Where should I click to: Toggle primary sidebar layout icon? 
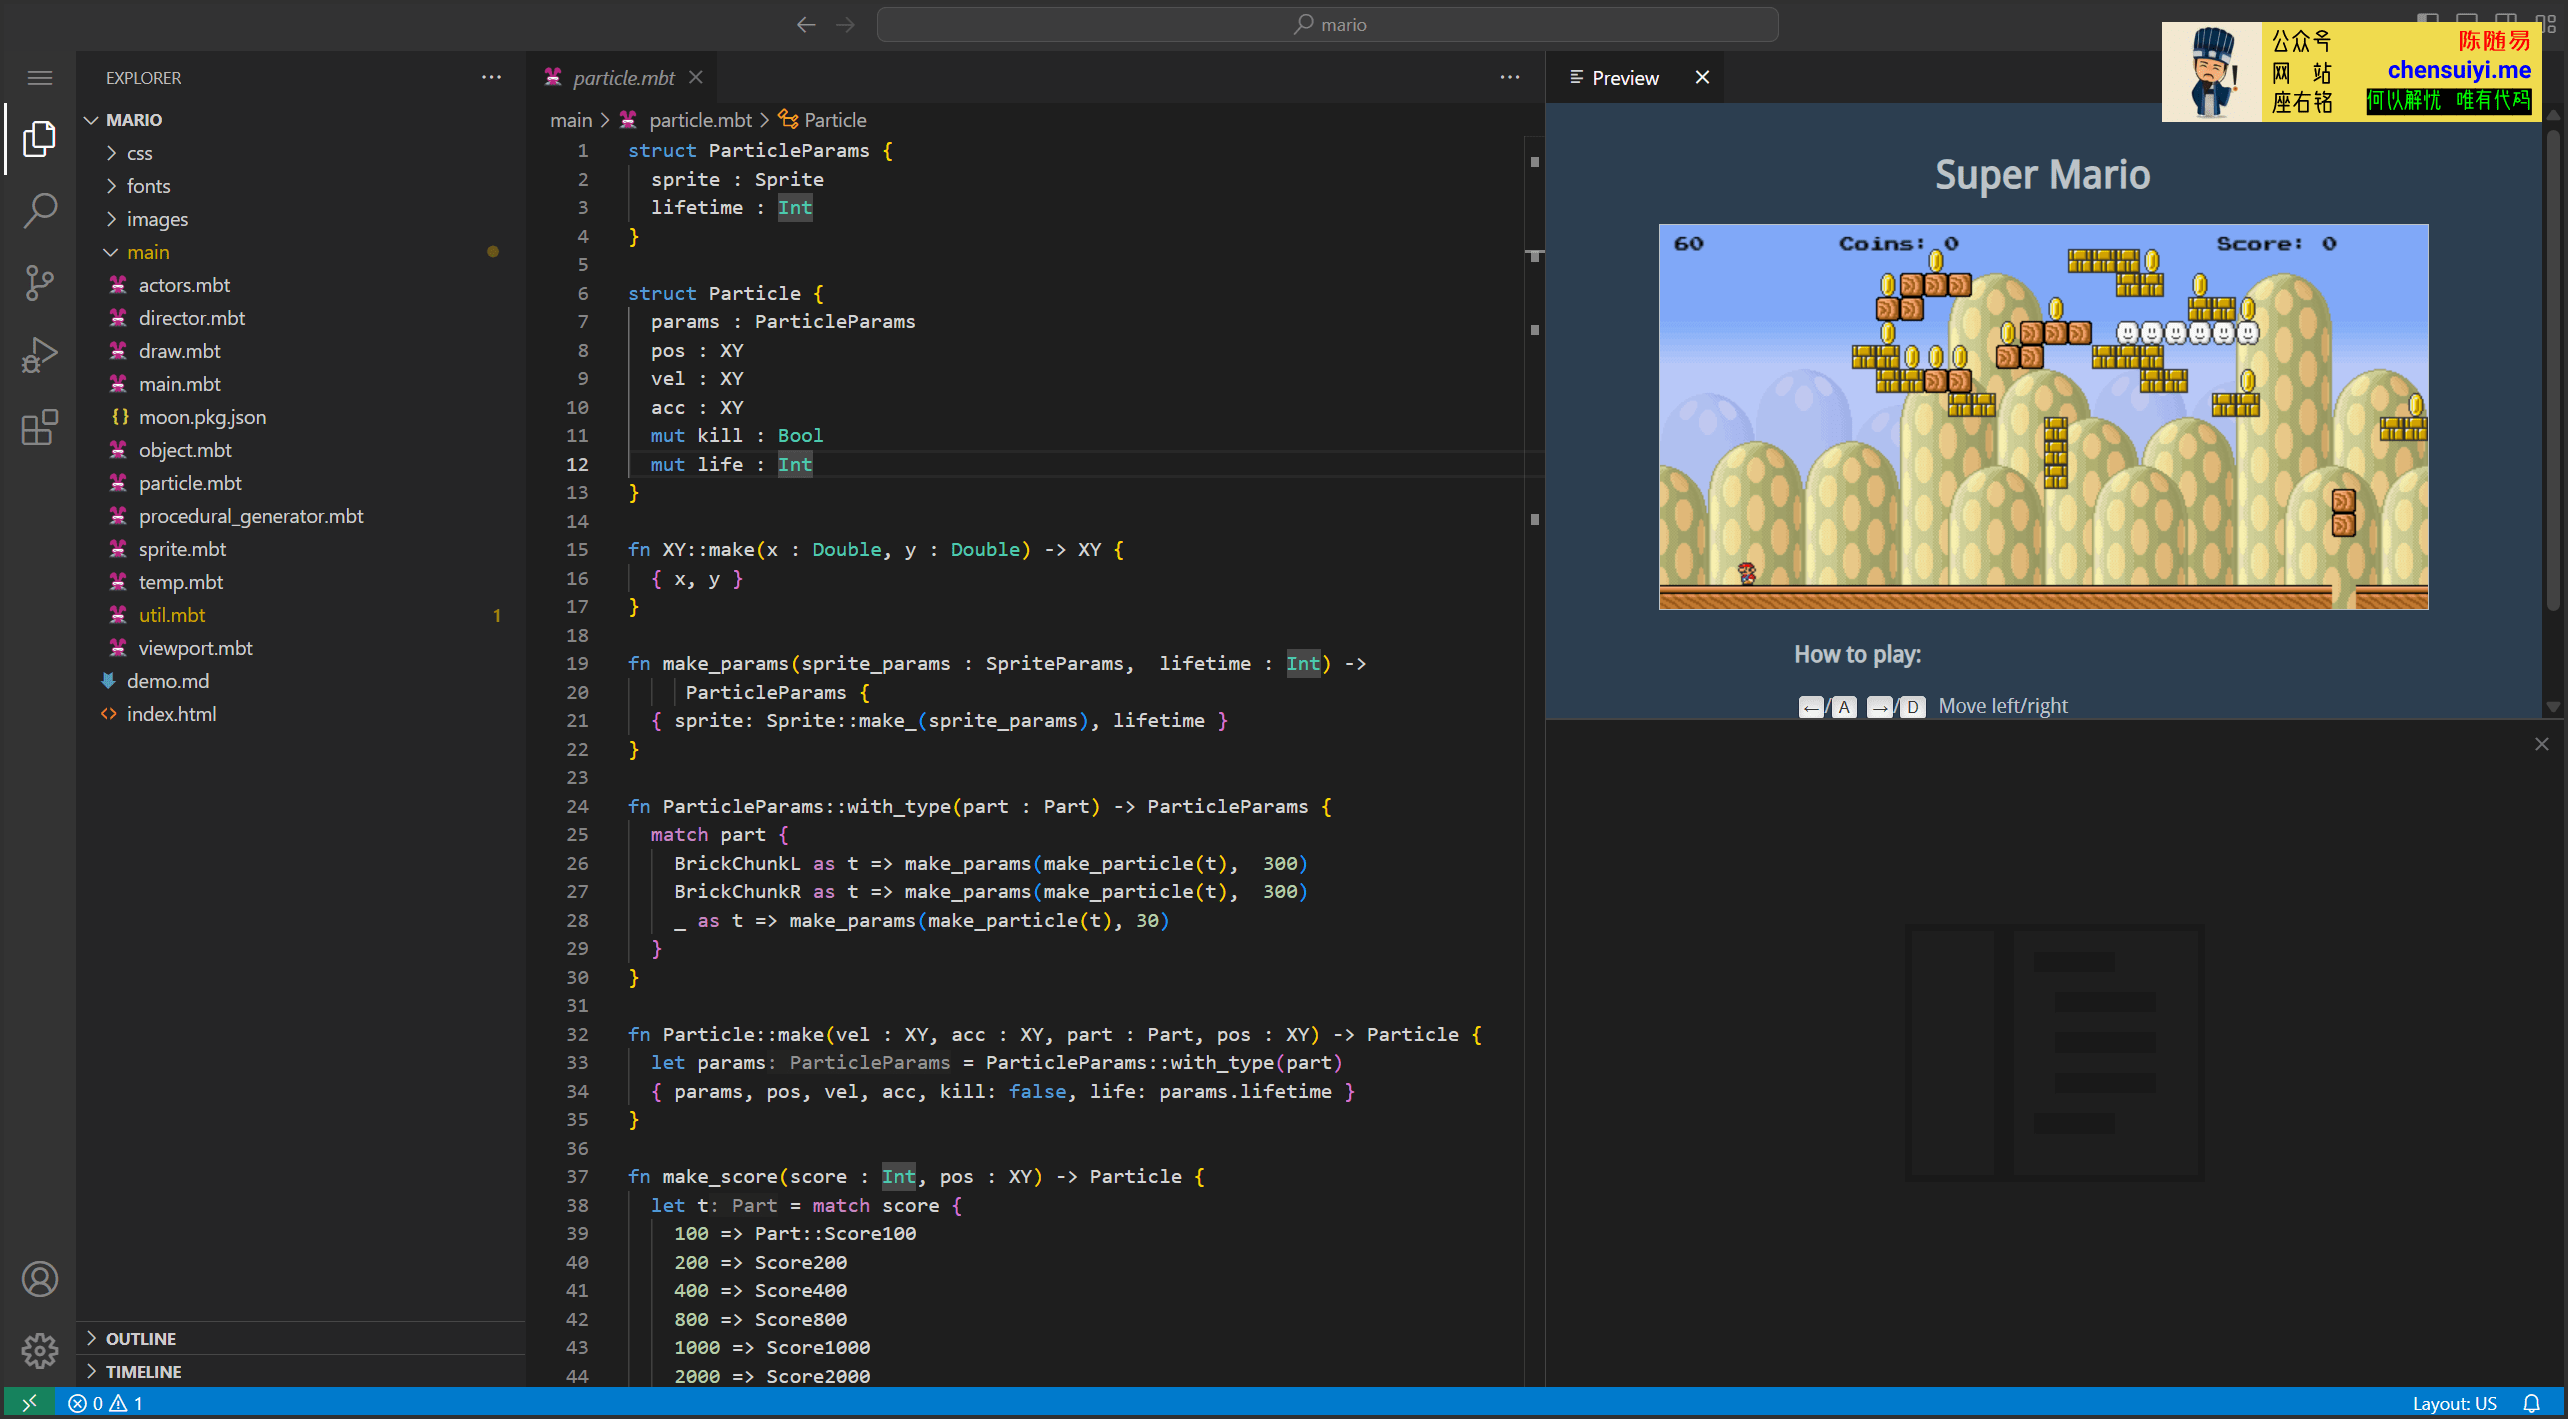click(2428, 20)
